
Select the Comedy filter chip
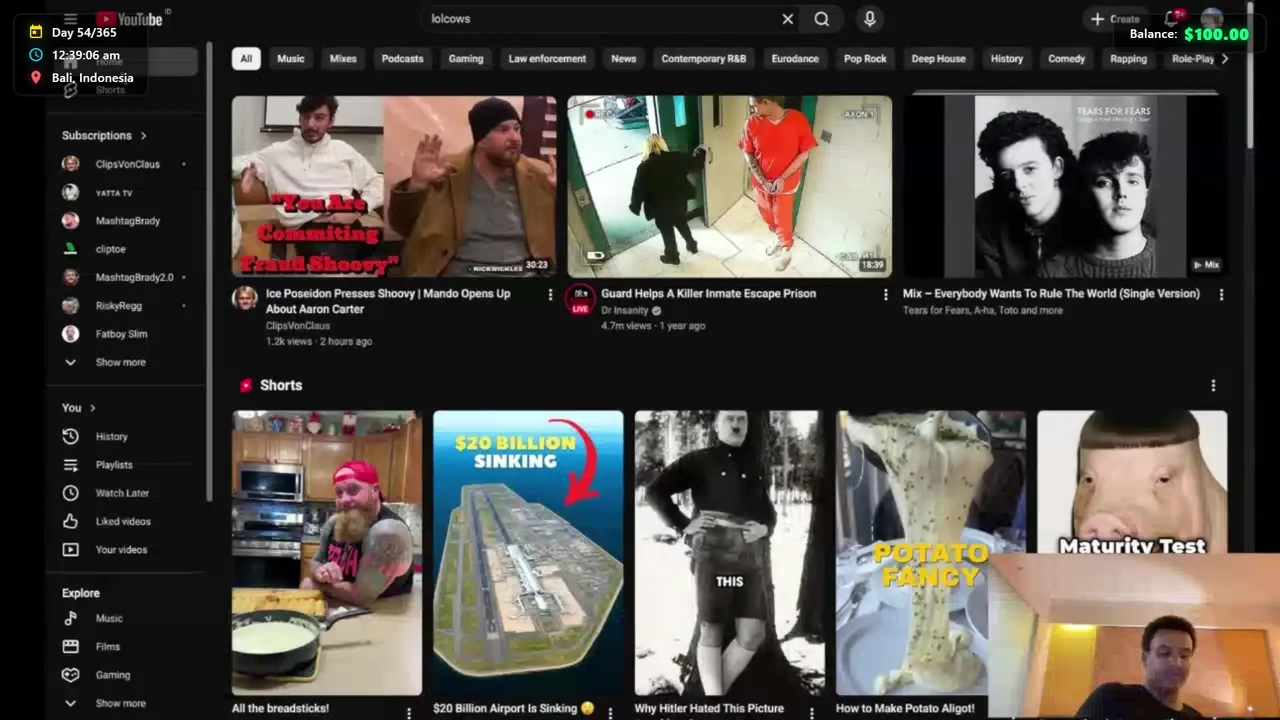[x=1066, y=59]
